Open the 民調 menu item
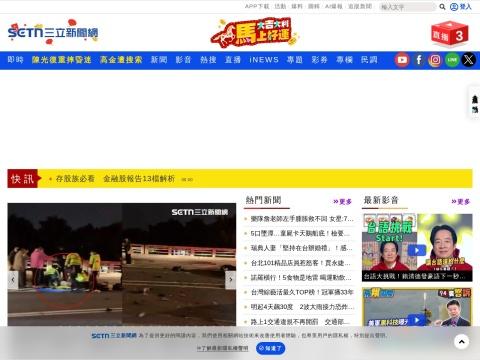Image resolution: width=480 pixels, height=360 pixels. (369, 60)
